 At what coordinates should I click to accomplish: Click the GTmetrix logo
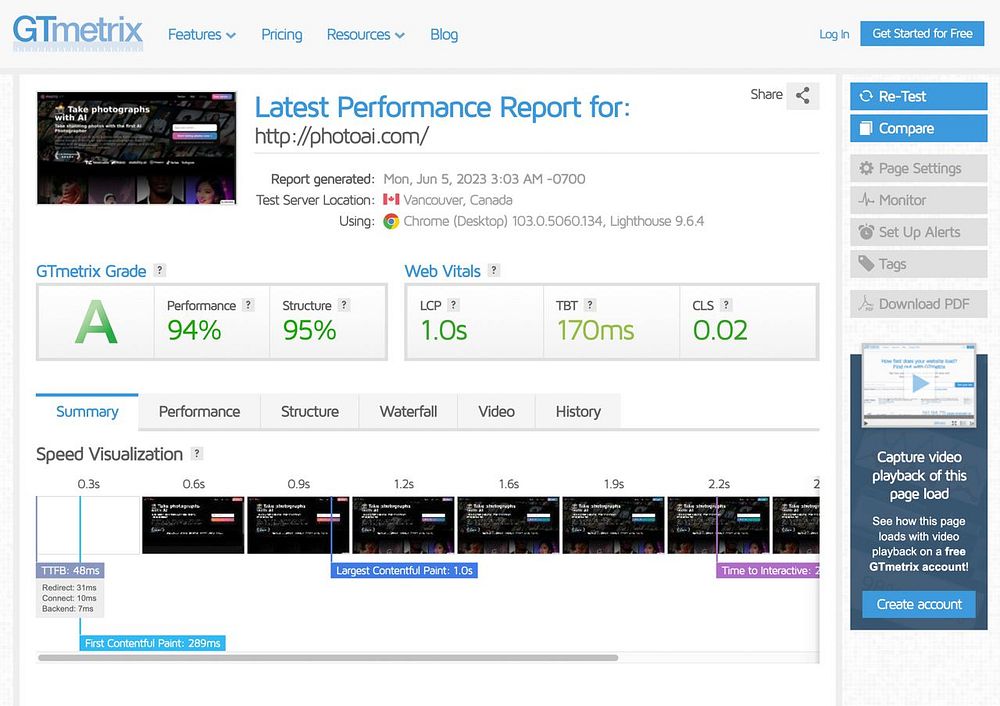pos(77,32)
